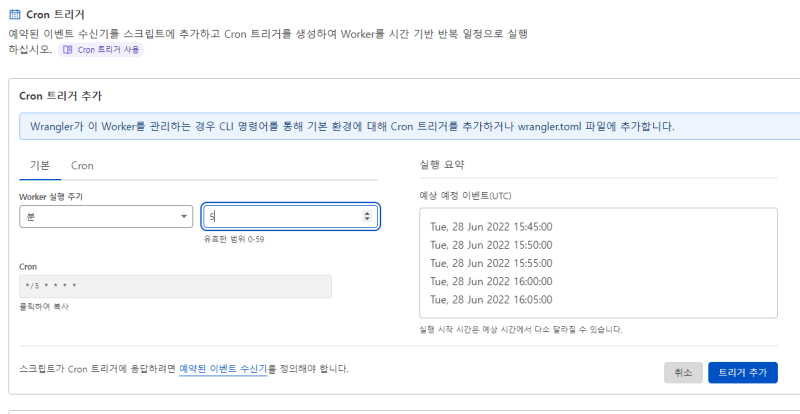Click the 트리거 추가 button
The image size is (800, 414).
pos(742,372)
